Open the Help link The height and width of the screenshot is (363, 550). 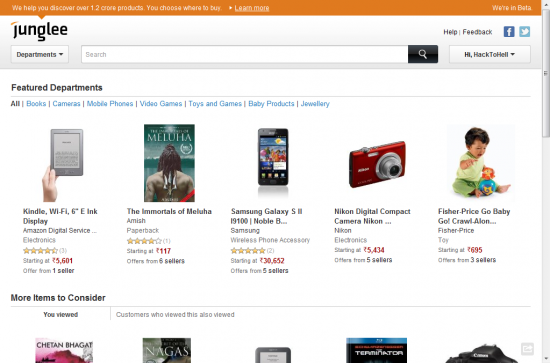(x=450, y=32)
